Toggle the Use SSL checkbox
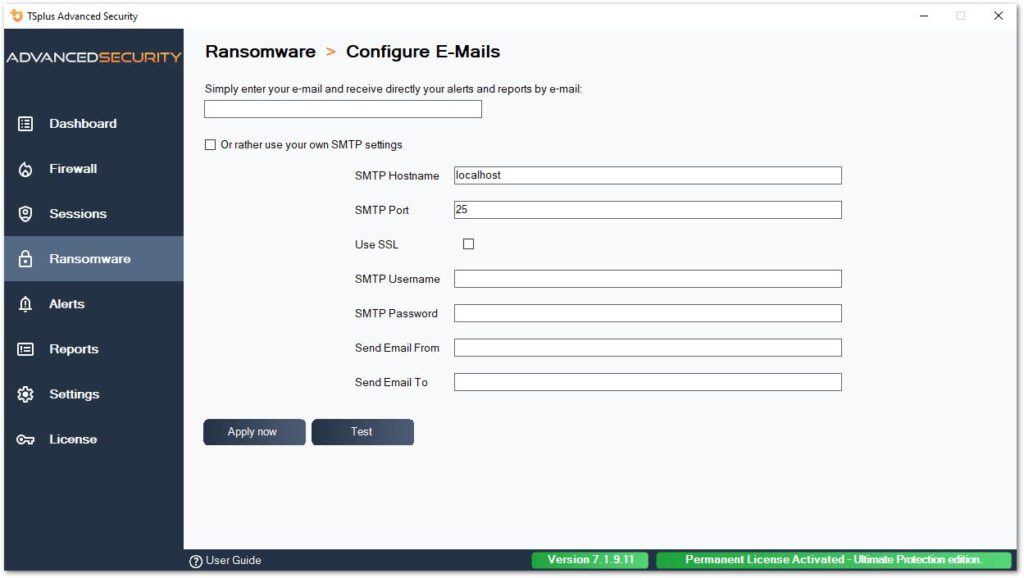 click(x=466, y=243)
